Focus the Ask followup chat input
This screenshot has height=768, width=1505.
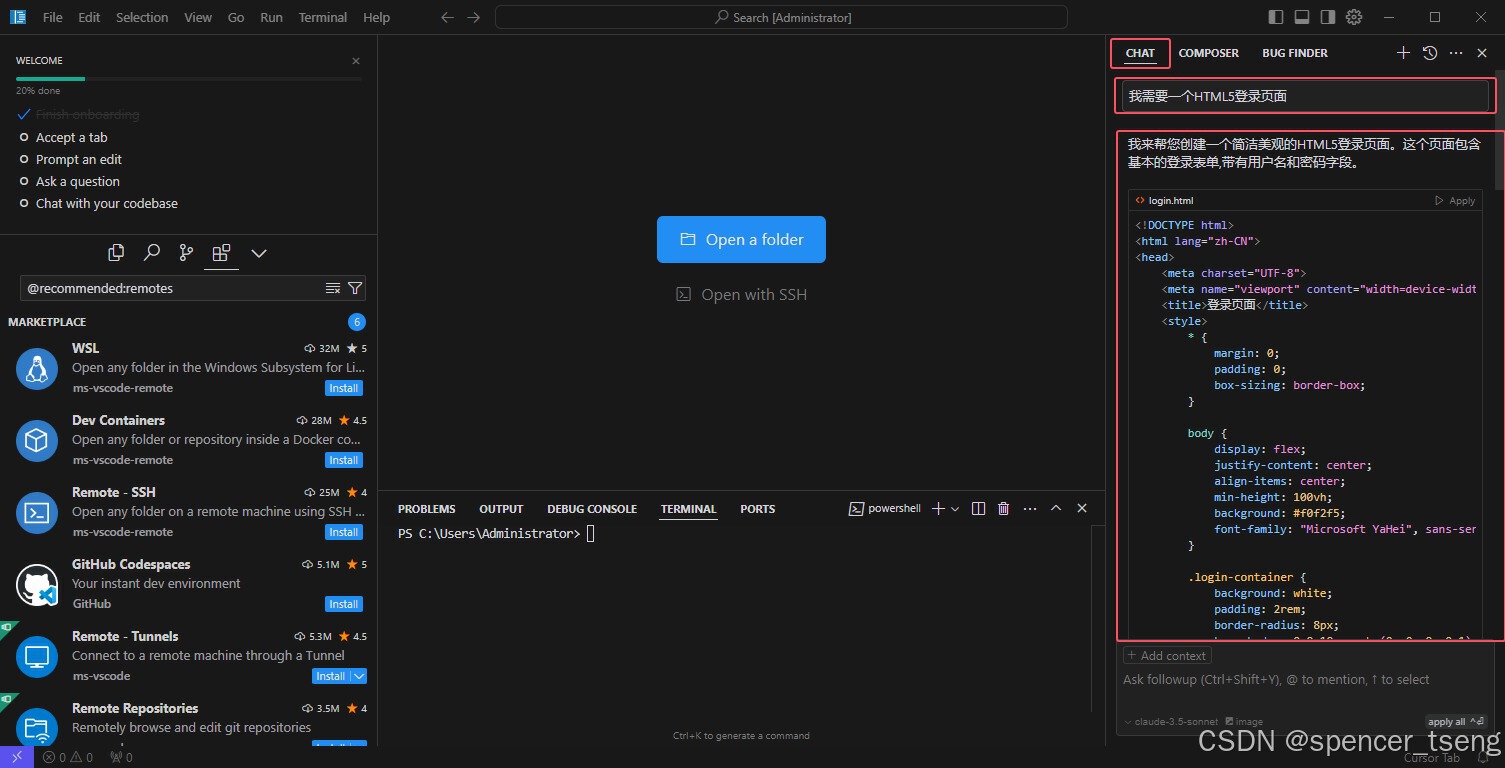(1306, 680)
